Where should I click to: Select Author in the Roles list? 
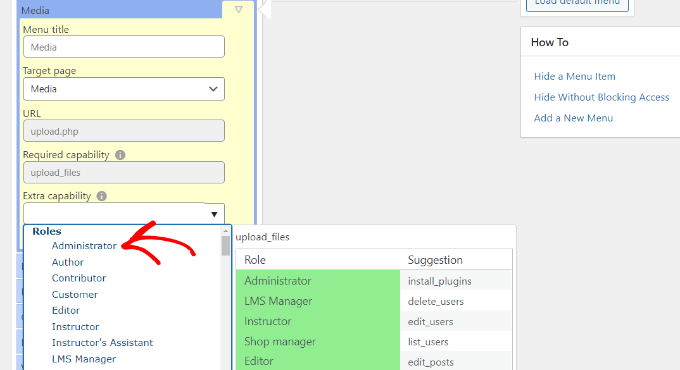point(68,262)
